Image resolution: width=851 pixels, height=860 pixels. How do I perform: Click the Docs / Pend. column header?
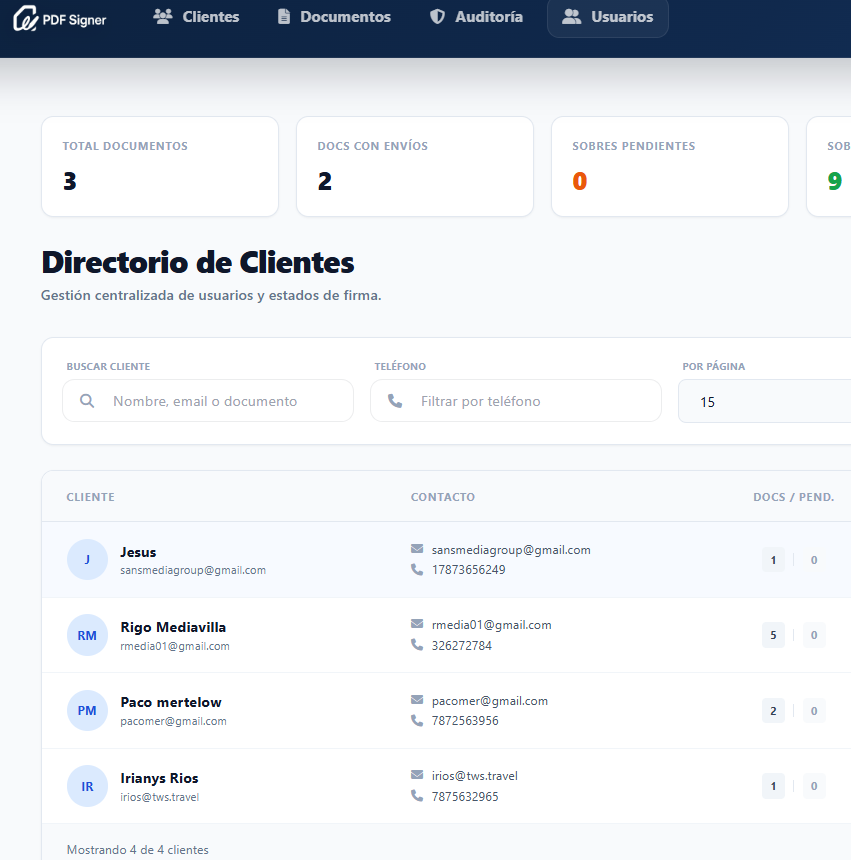click(793, 497)
